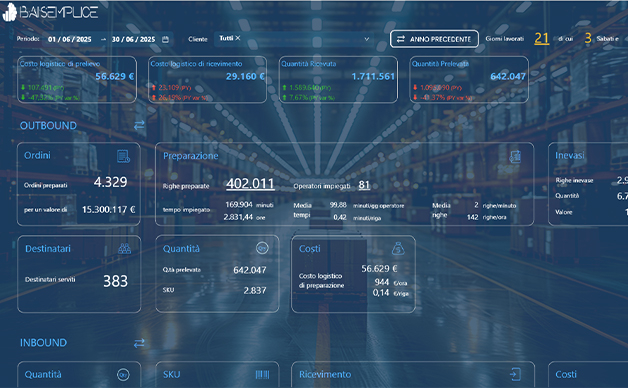Click the Q.tà prelevata value 642.047
Viewport: 628px width, 388px height.
[250, 270]
